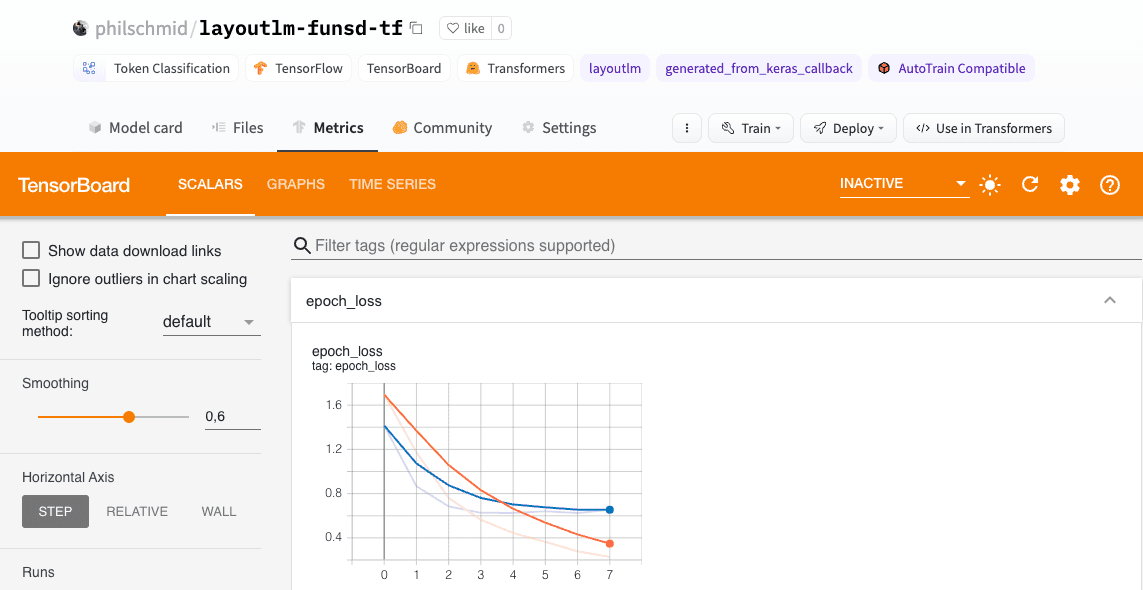Screen dimensions: 1143x590
Task: Select the TensorBoard tag
Action: pos(404,69)
